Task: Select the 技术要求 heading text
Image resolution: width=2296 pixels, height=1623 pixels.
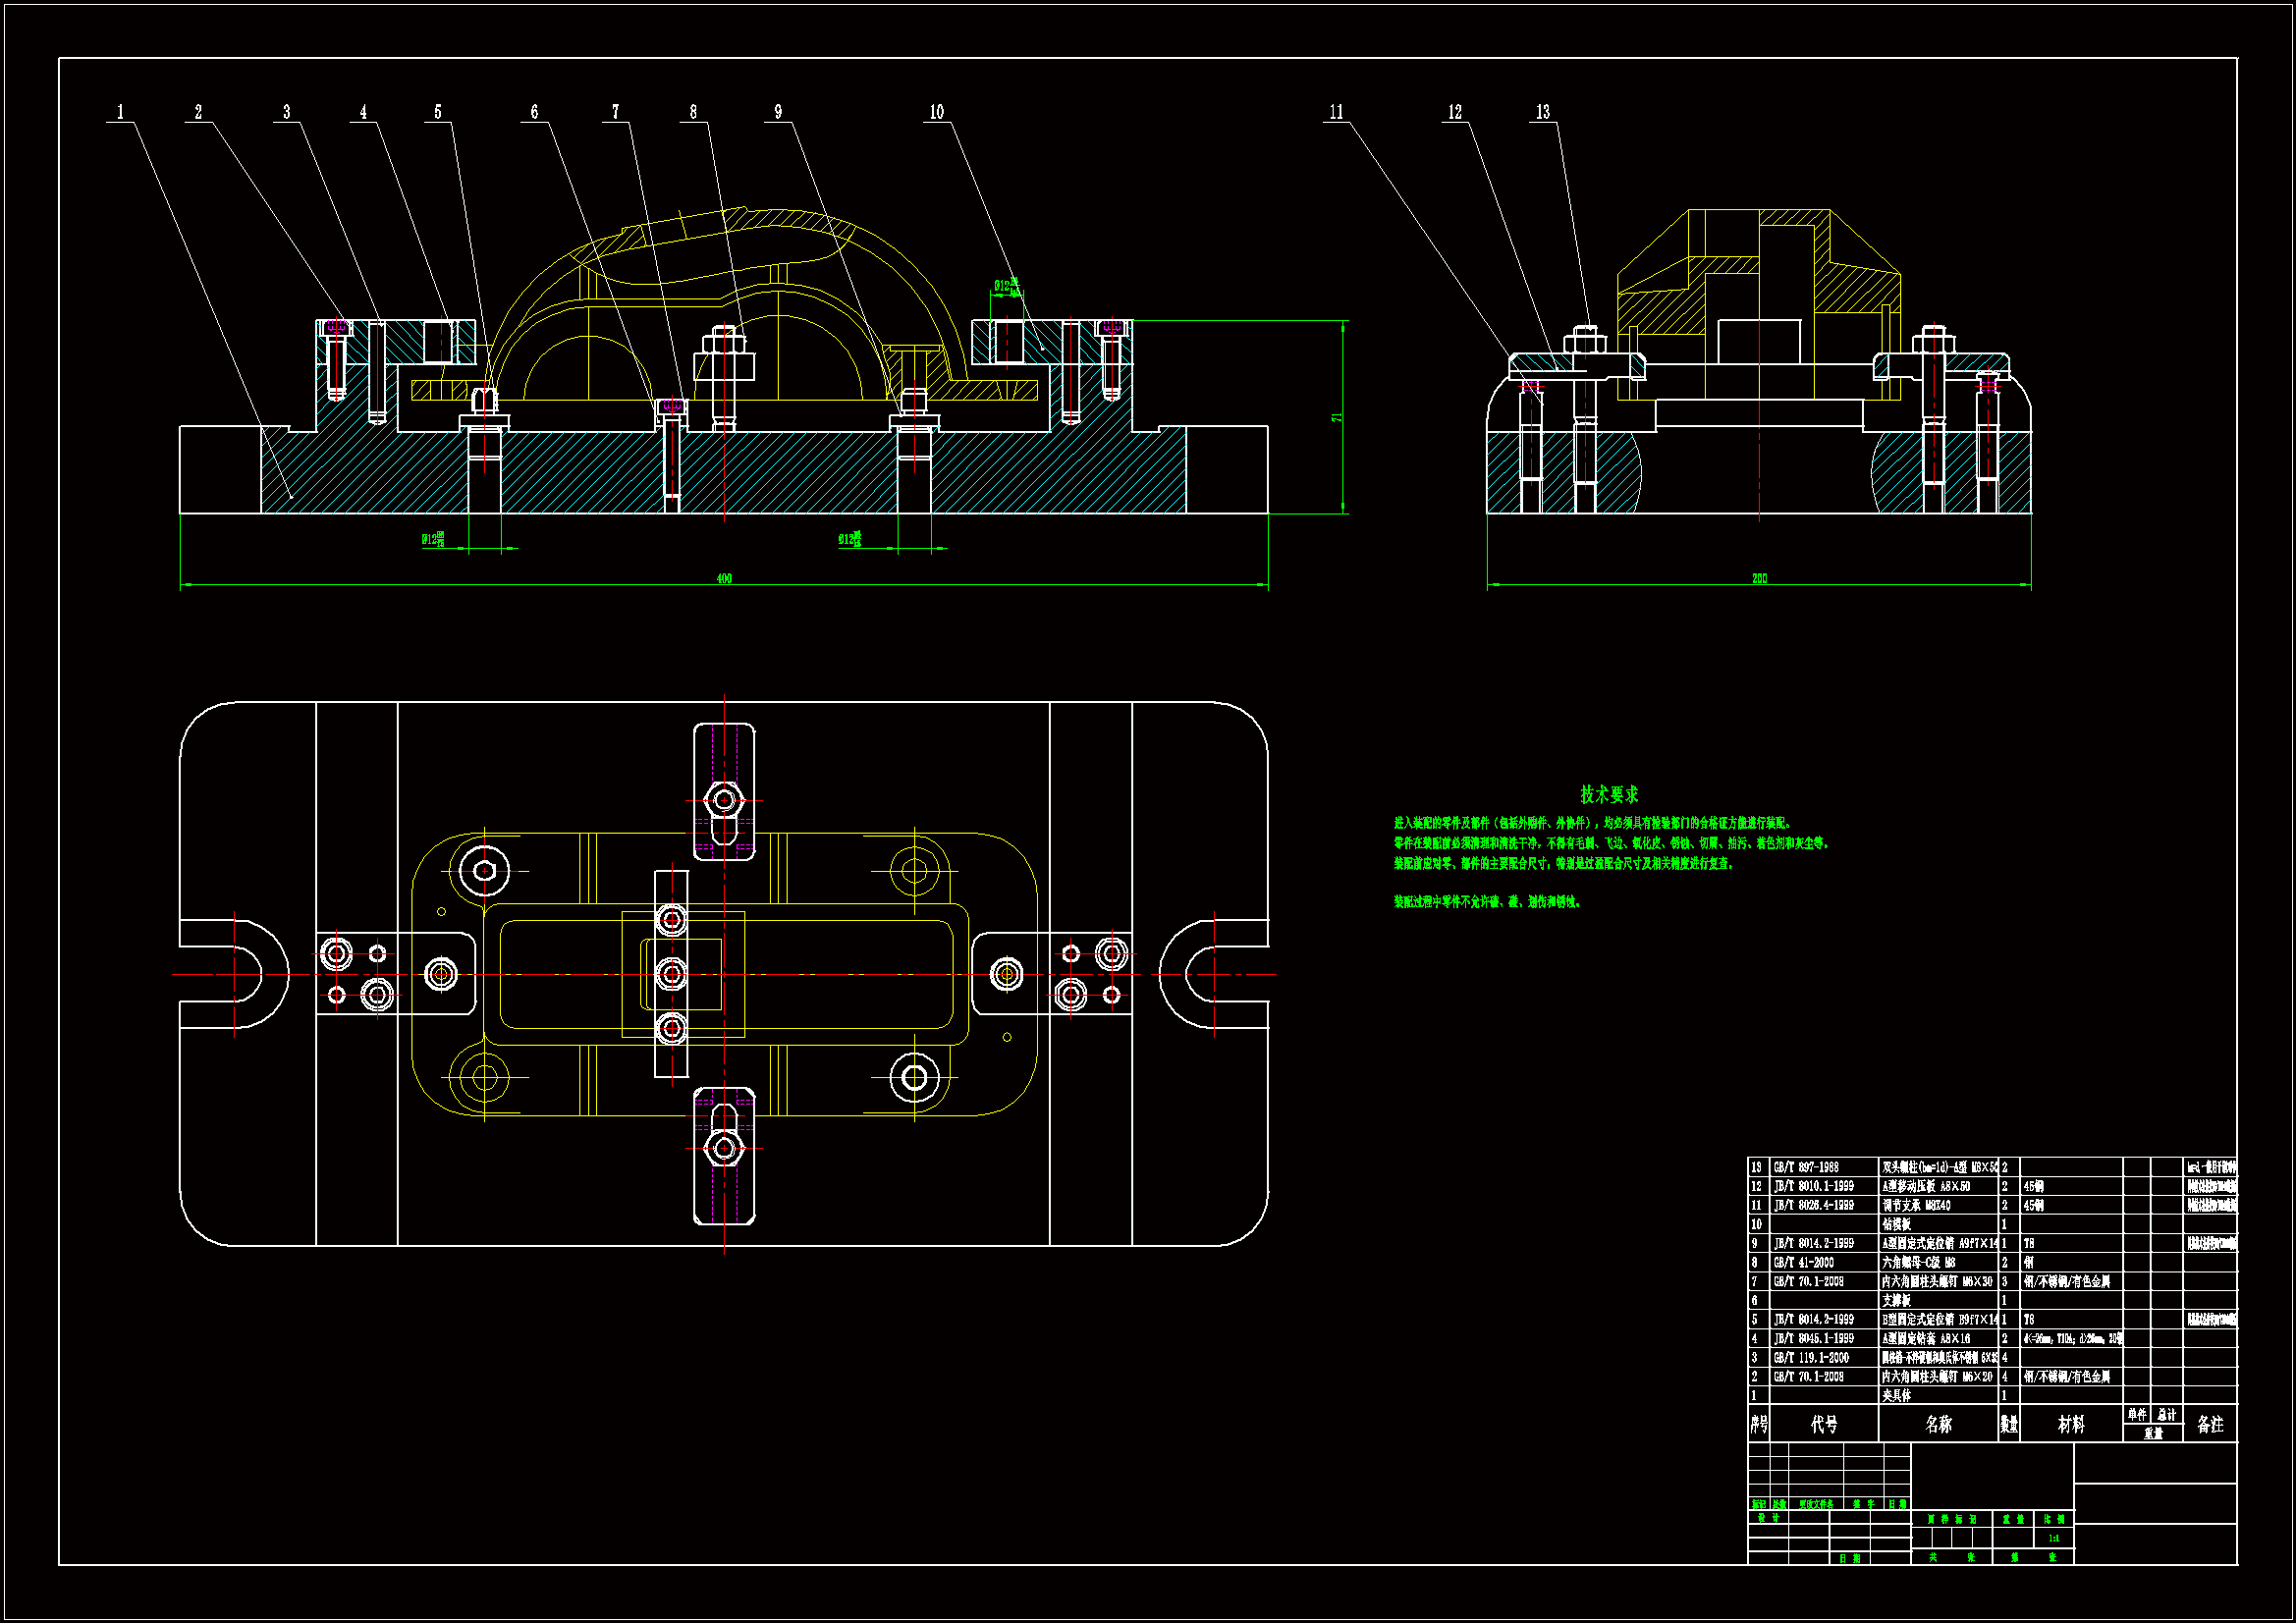Action: (1609, 795)
